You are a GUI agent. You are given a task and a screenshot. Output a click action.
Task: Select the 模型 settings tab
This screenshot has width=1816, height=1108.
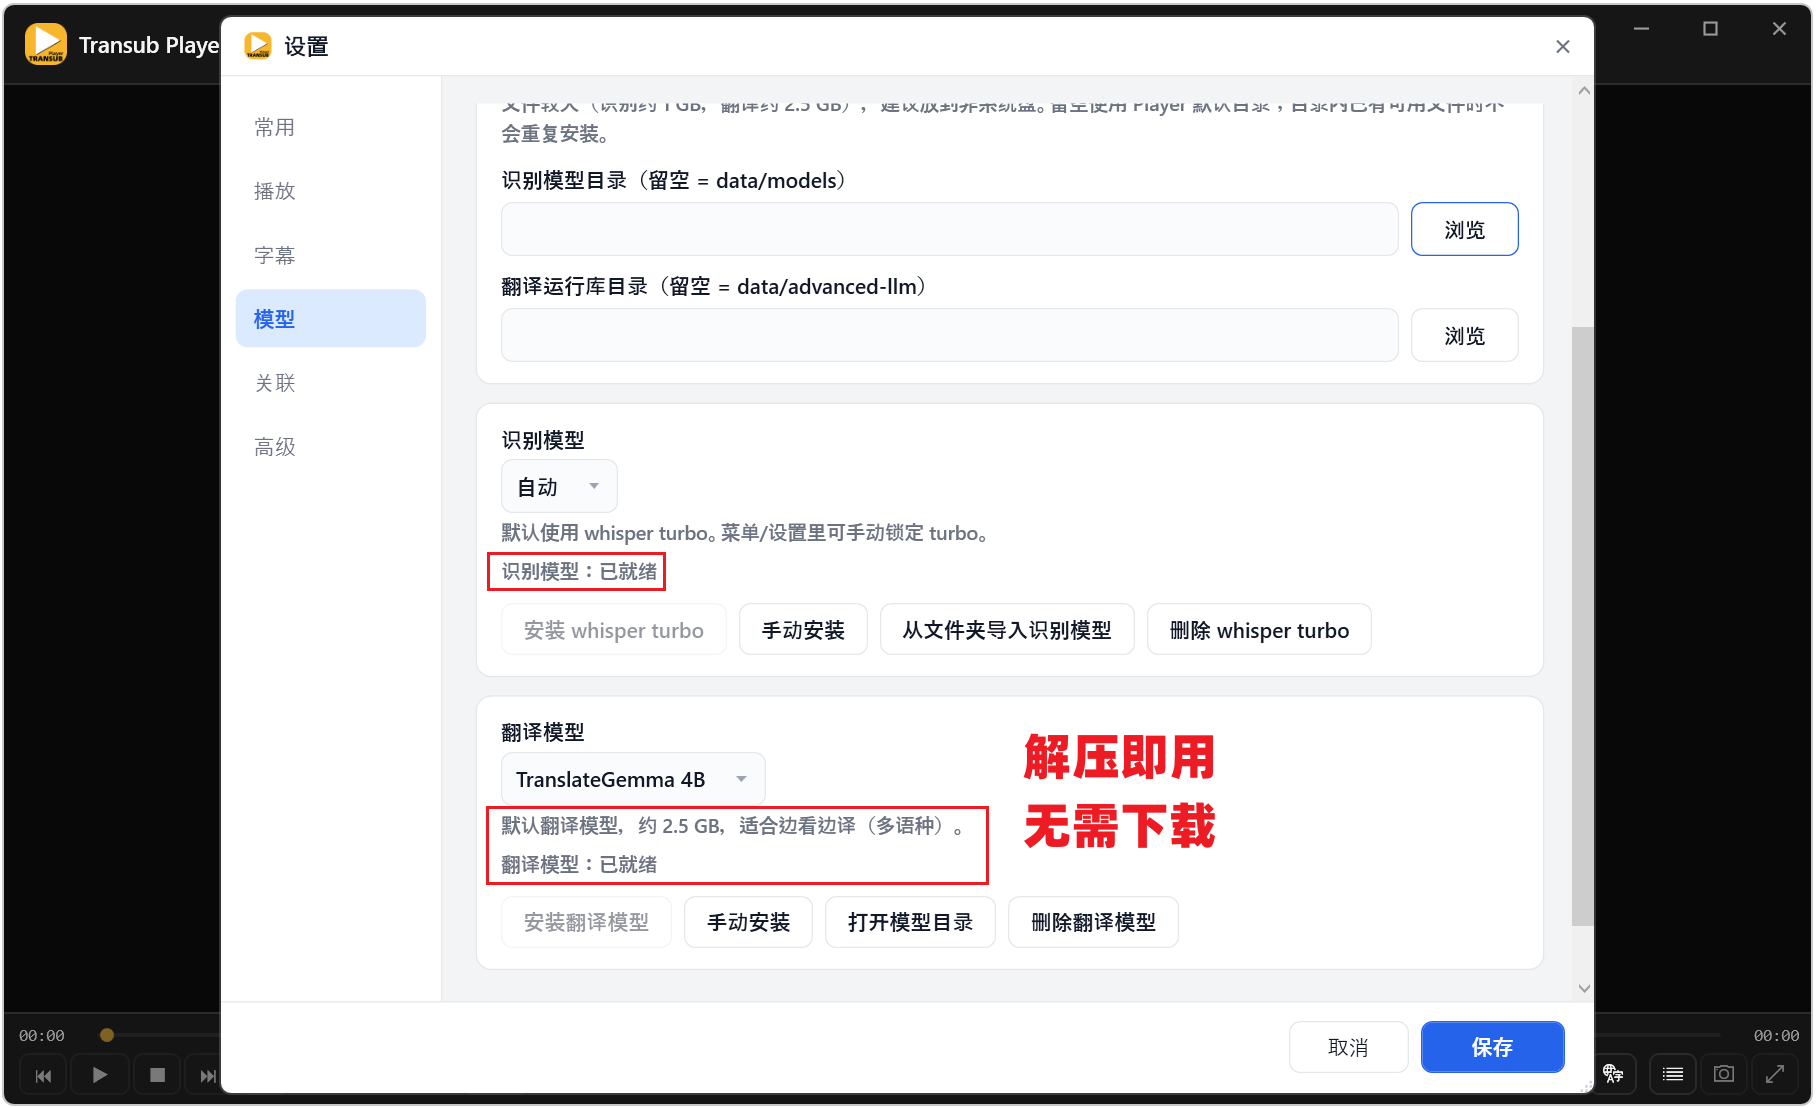pos(331,319)
